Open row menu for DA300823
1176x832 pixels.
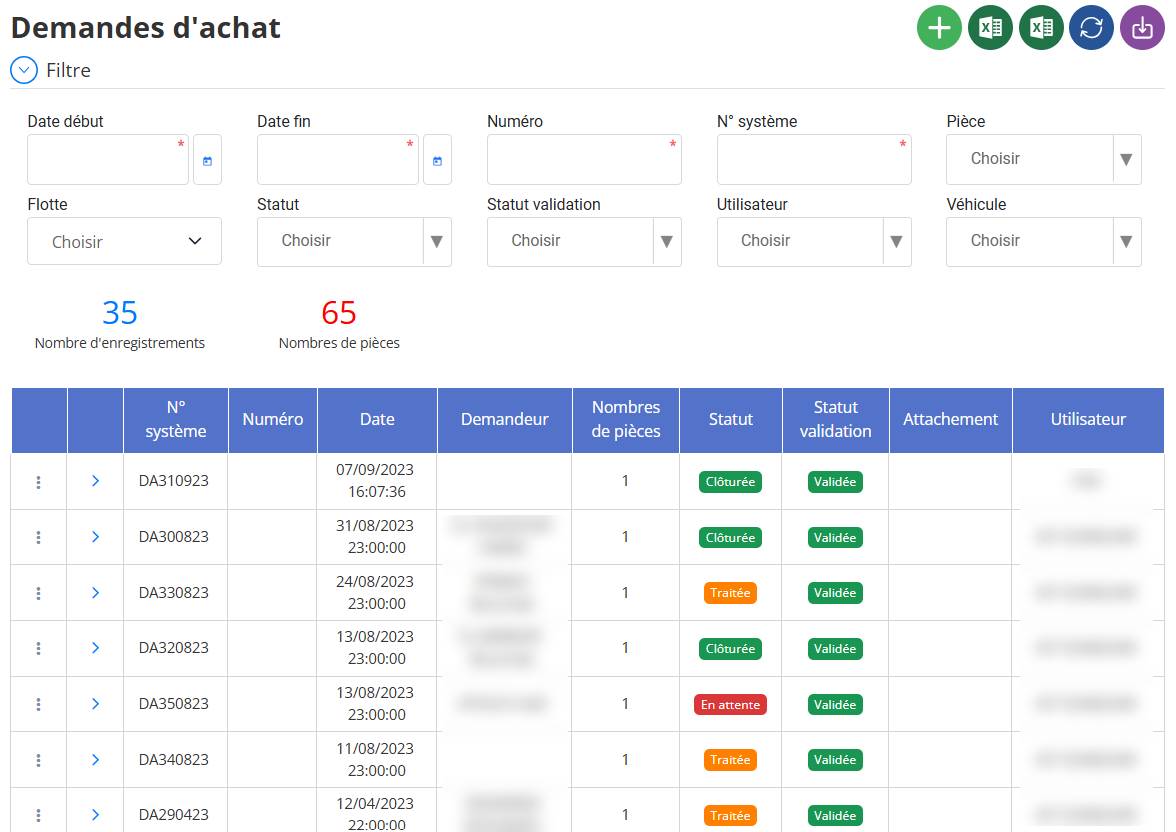coord(38,537)
